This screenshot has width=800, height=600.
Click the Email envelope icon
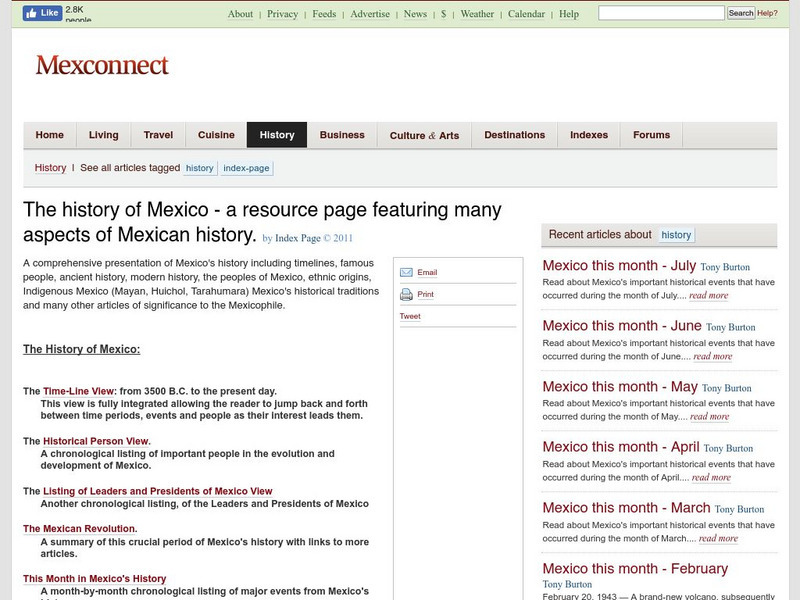point(406,273)
